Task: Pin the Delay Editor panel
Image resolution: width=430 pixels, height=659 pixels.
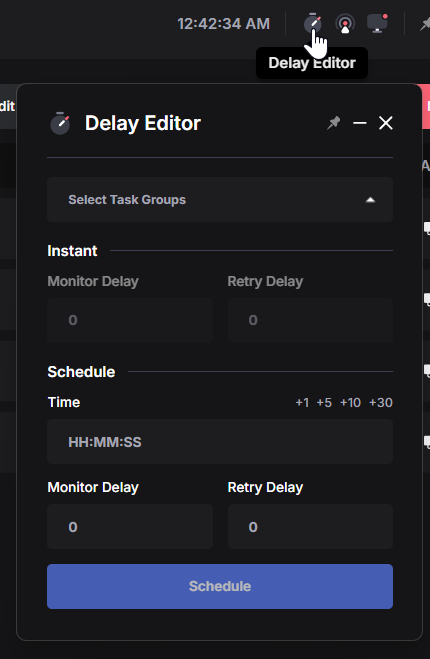Action: pyautogui.click(x=334, y=123)
